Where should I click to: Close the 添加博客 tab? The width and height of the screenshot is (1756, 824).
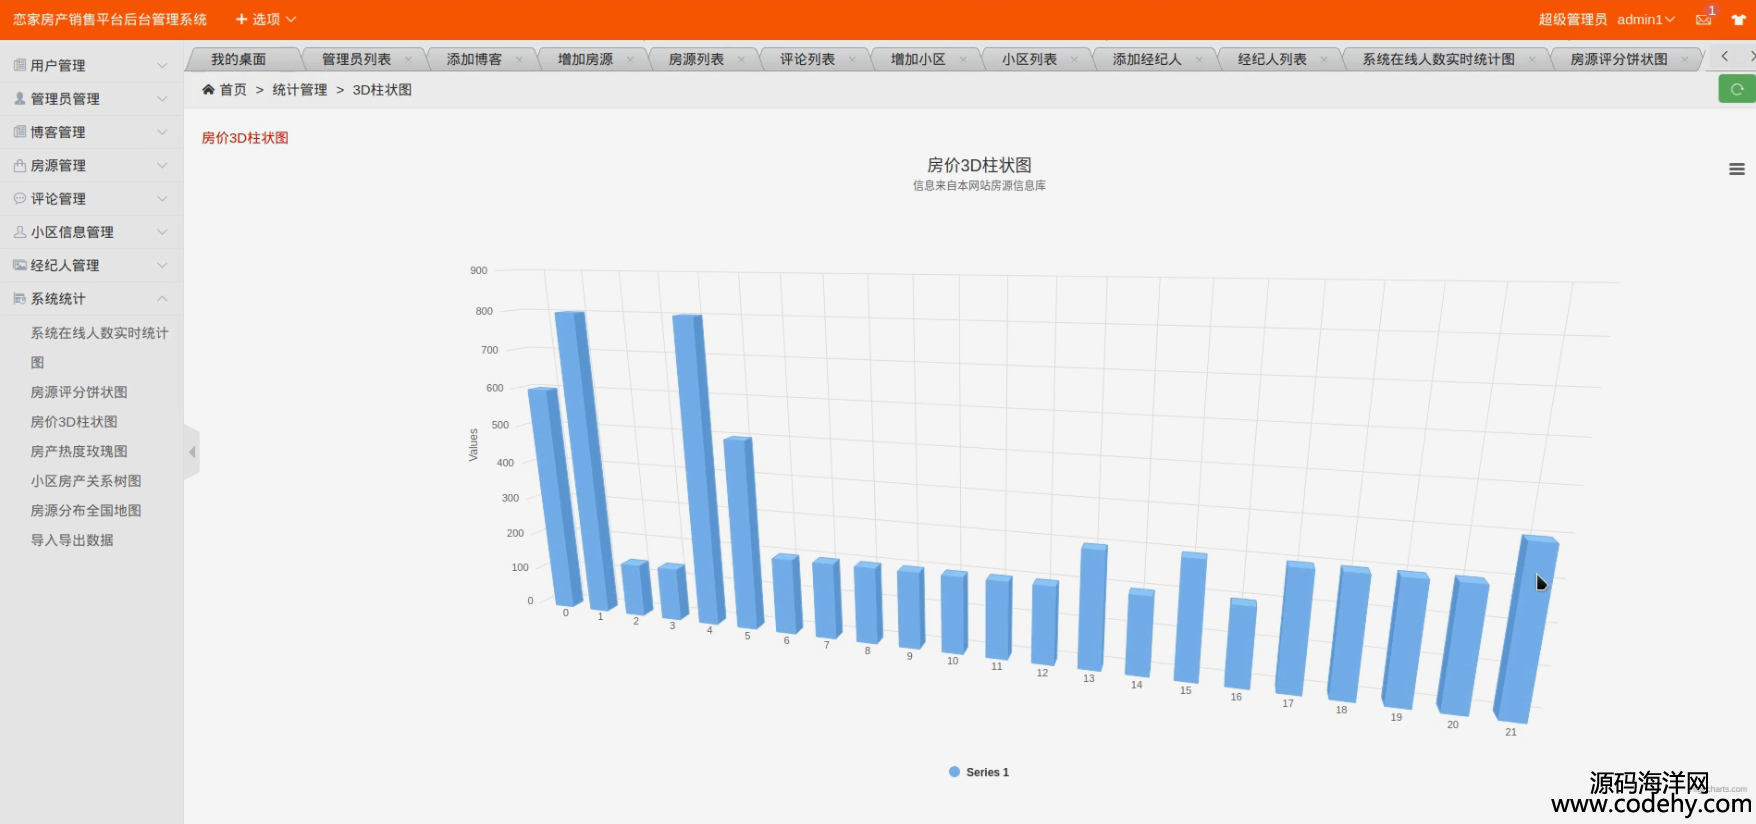tap(519, 59)
